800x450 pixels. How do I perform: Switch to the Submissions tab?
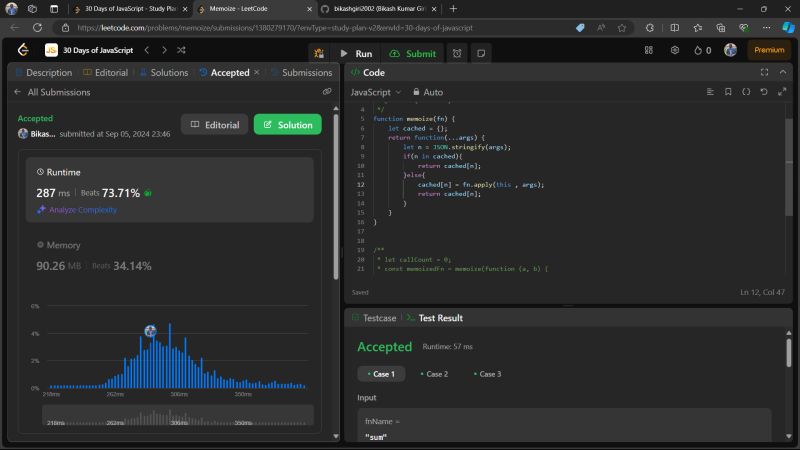(302, 72)
